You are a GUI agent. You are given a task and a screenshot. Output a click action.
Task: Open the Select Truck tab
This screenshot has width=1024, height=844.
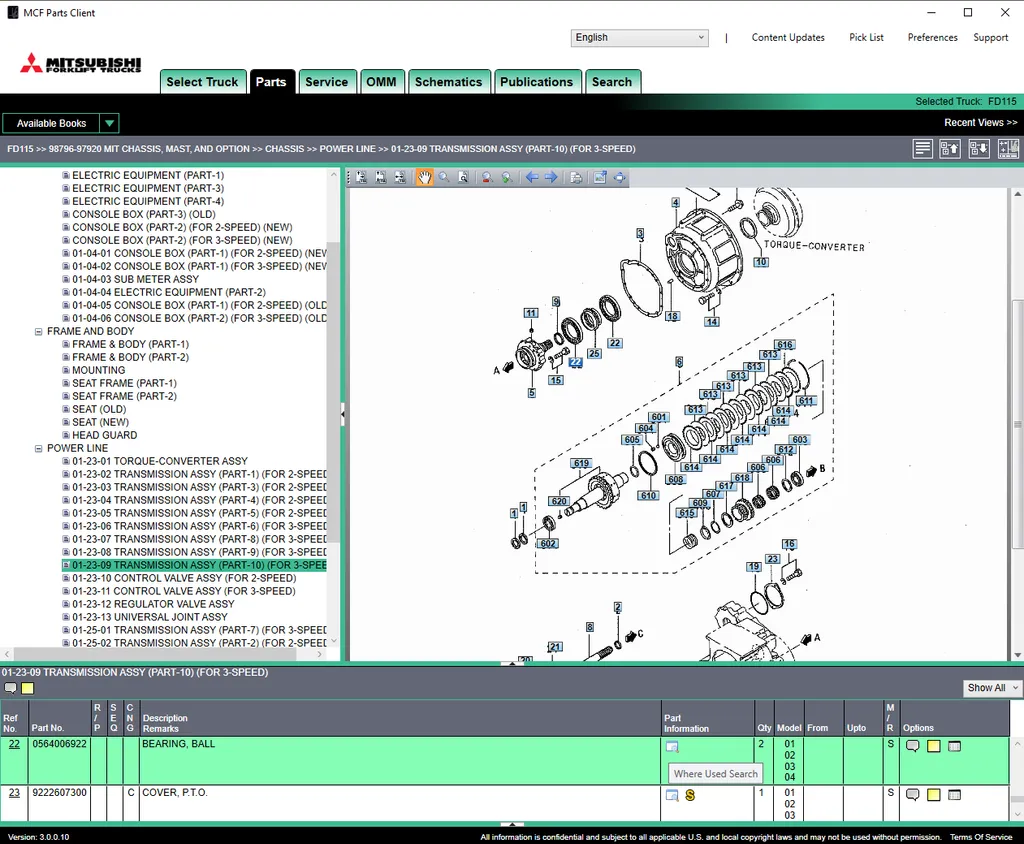(x=202, y=82)
